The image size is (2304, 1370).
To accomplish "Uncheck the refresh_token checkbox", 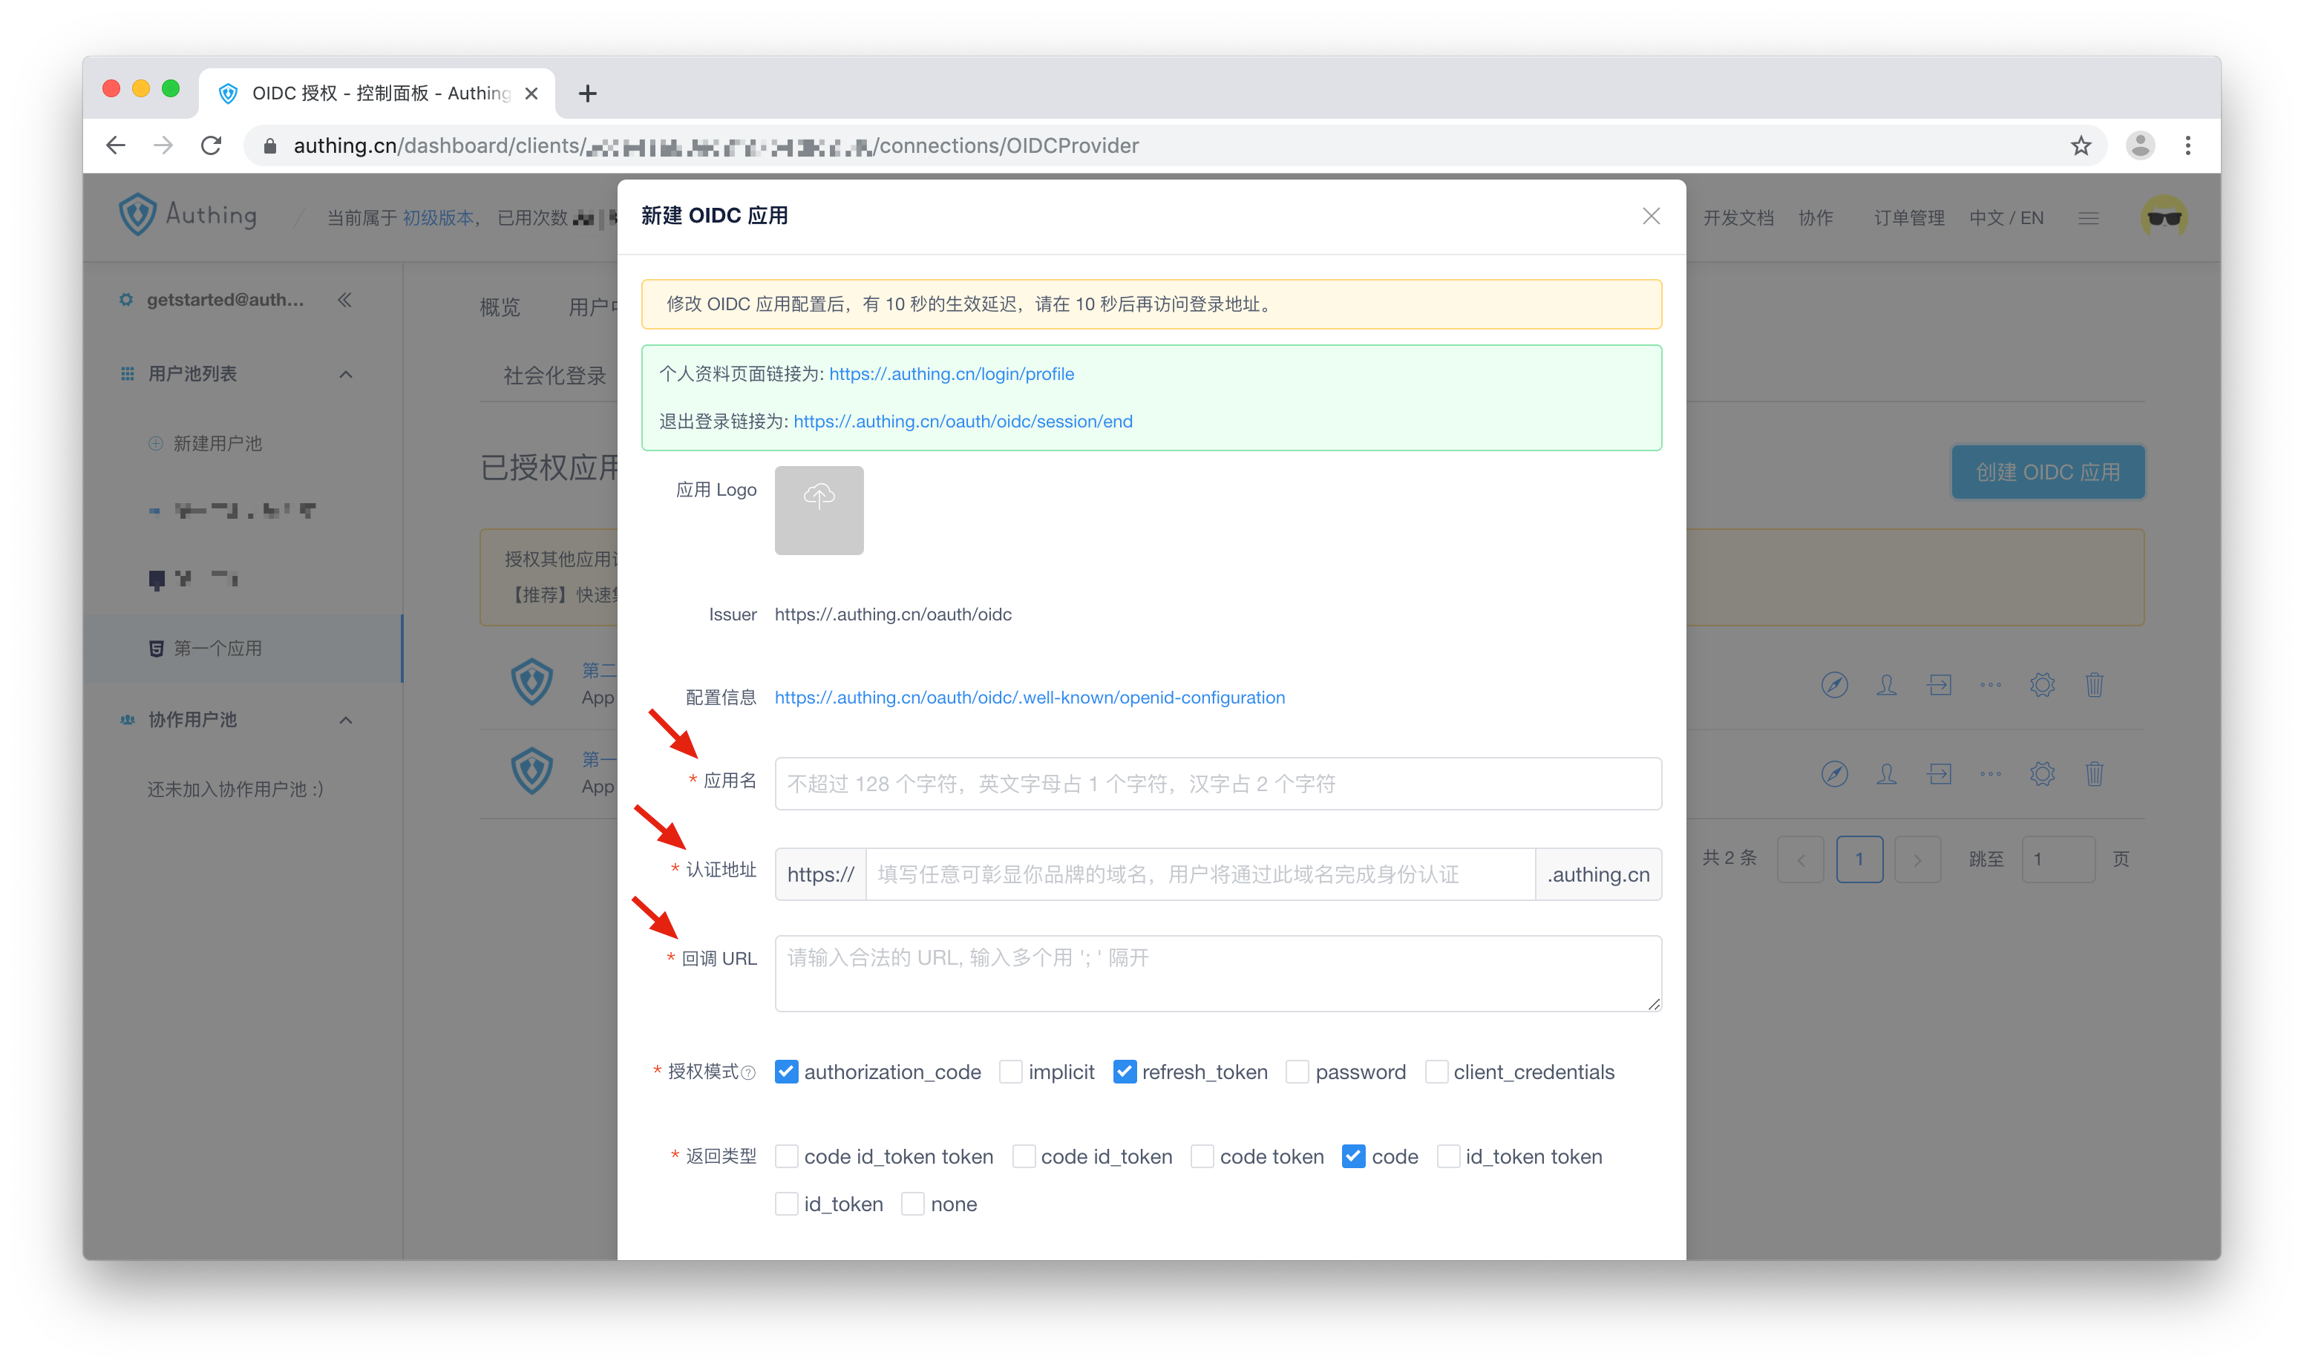I will click(1125, 1072).
